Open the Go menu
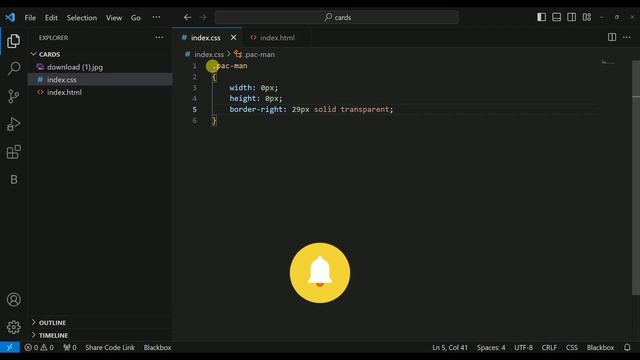Screen dimensions: 640x360 [x=136, y=18]
